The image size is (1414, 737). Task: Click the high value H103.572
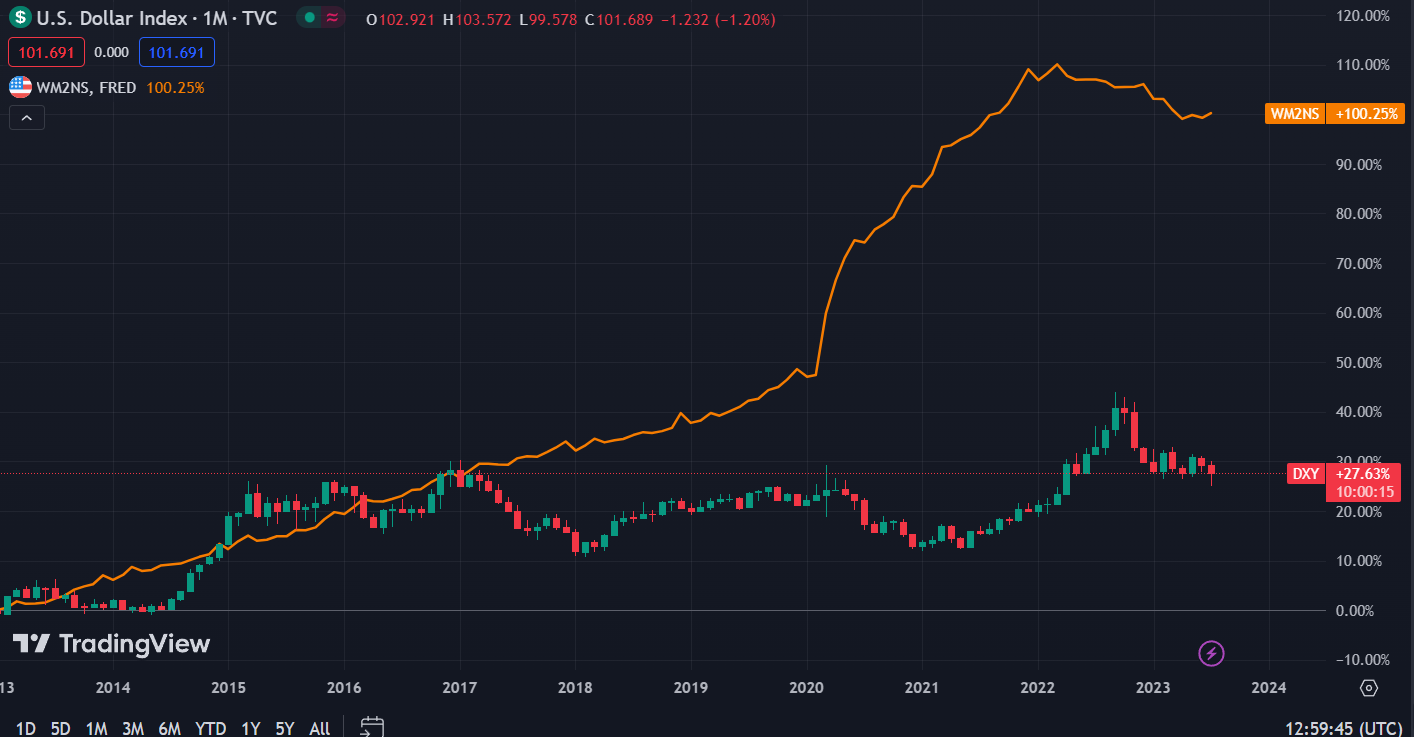(x=476, y=20)
